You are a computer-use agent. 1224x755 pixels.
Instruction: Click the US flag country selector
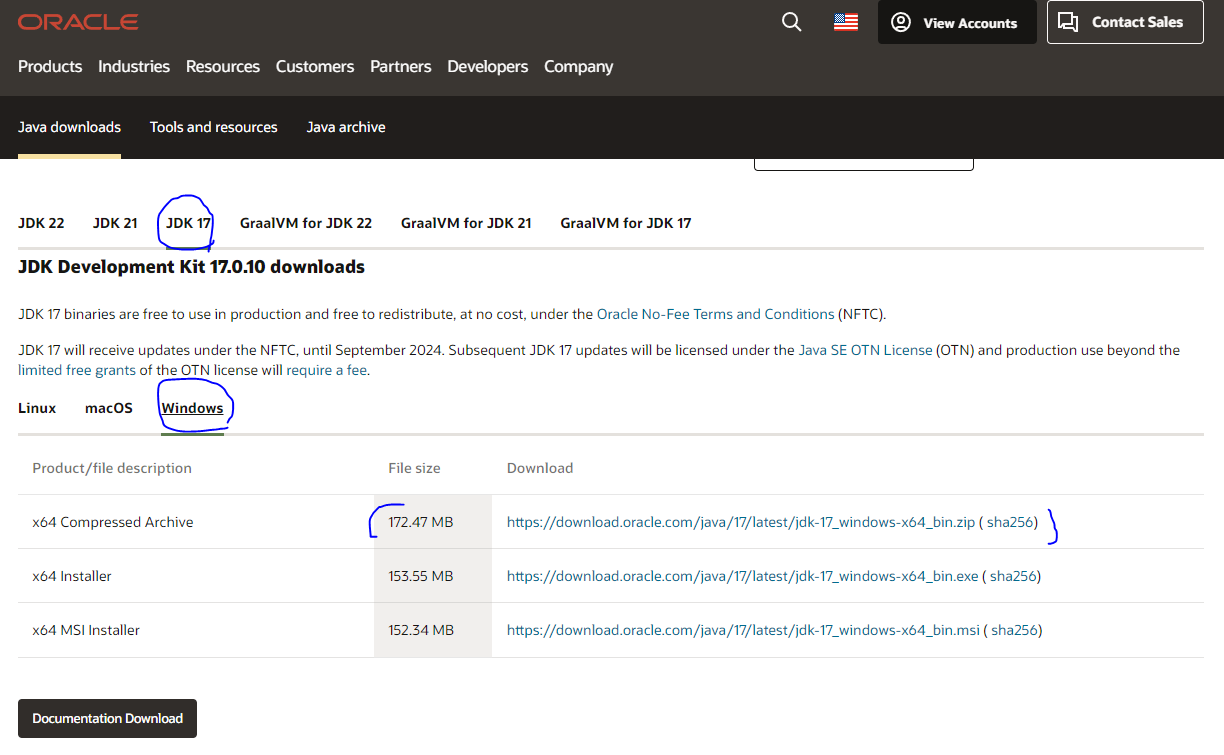(846, 22)
